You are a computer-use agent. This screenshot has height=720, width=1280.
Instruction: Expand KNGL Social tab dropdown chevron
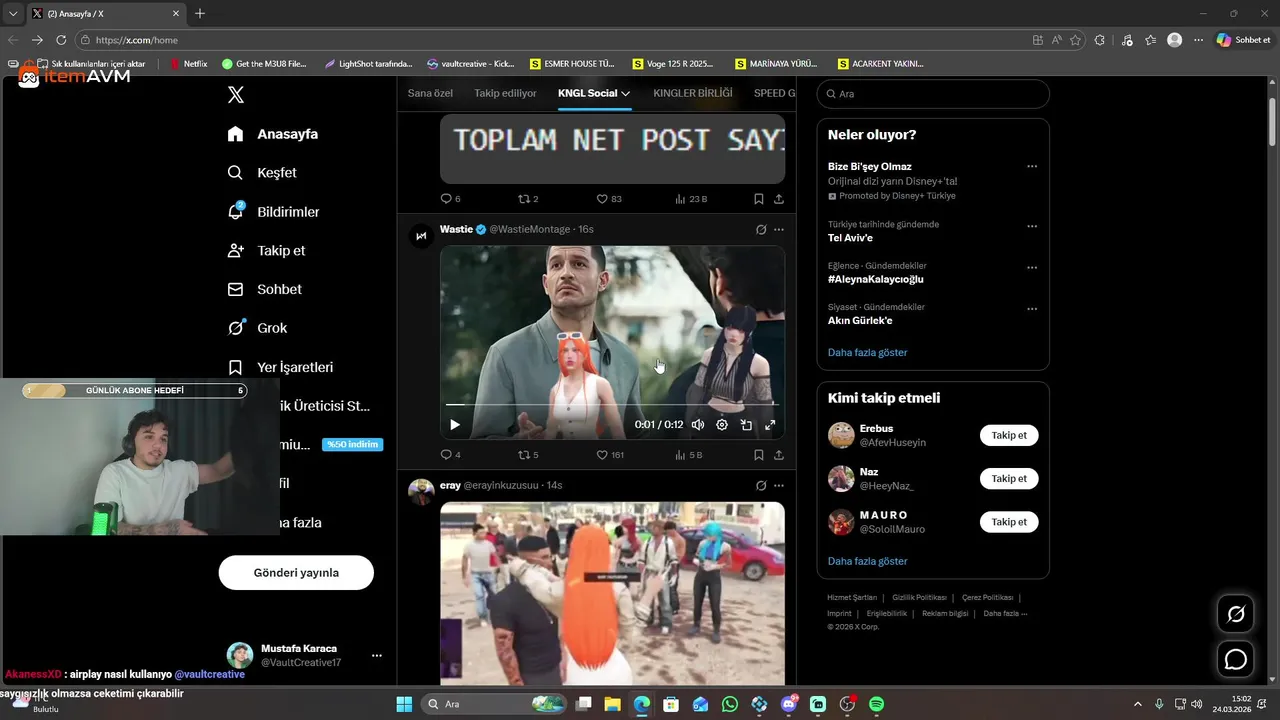[626, 93]
